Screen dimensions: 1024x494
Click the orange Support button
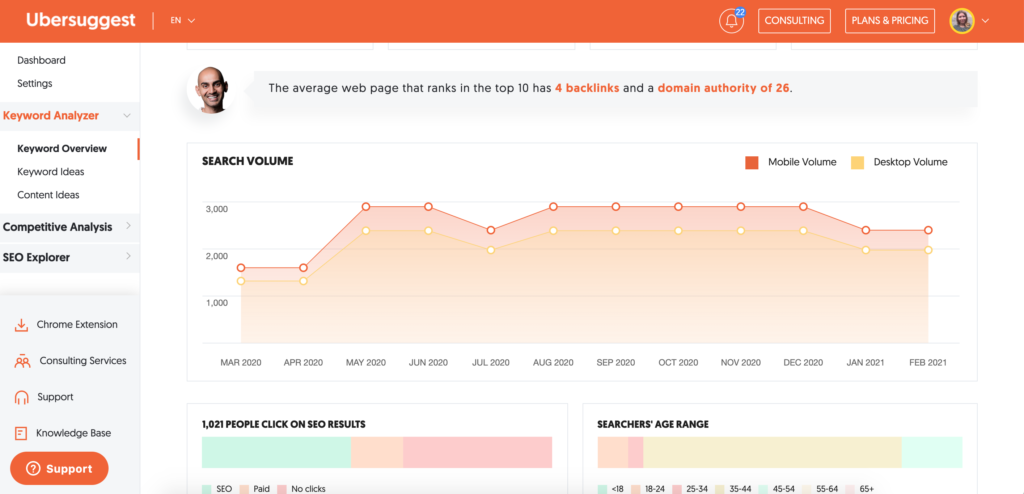pos(59,469)
